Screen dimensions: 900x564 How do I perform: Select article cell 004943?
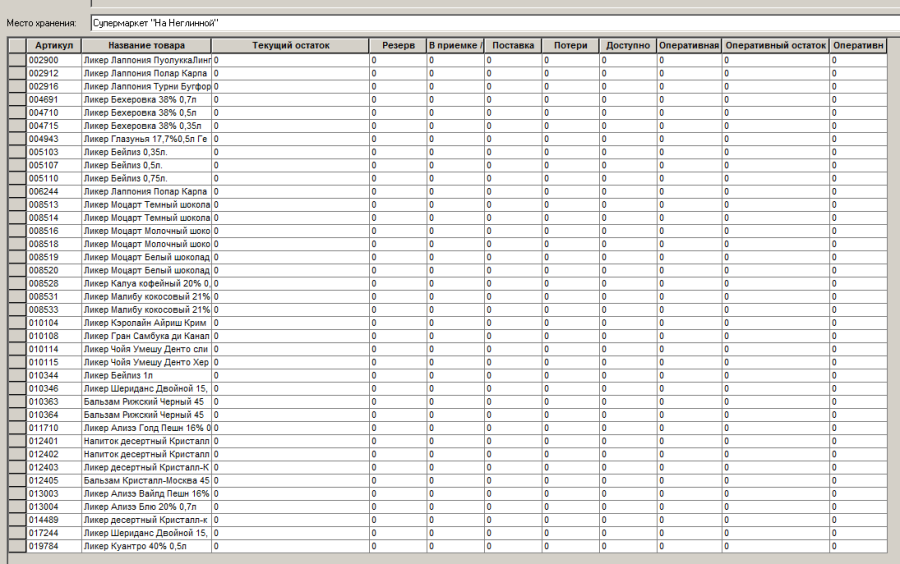[x=54, y=139]
